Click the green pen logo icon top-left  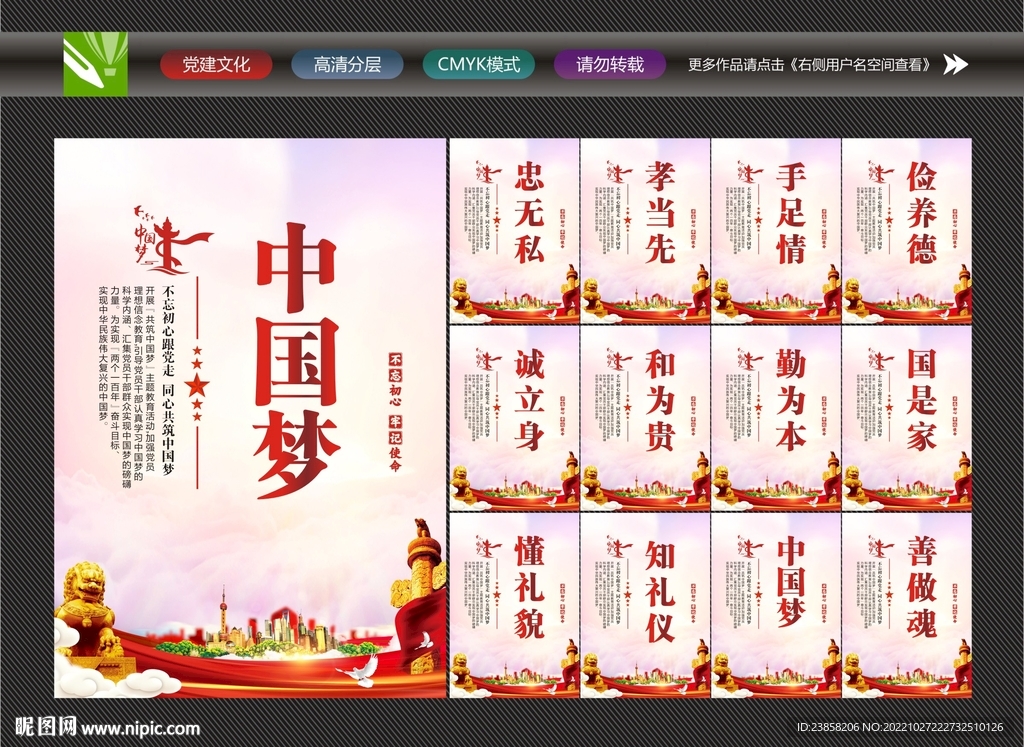(95, 65)
